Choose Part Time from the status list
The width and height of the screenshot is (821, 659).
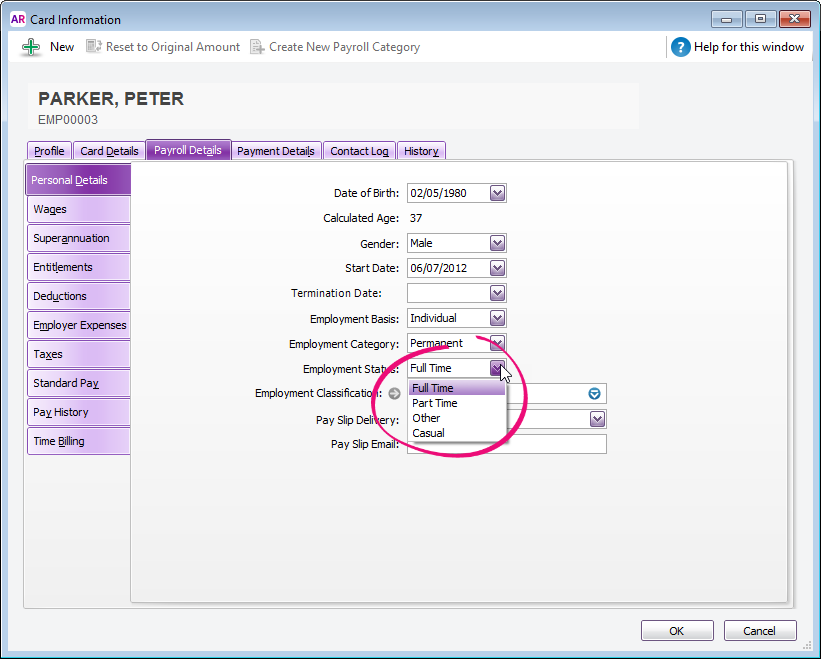point(435,403)
